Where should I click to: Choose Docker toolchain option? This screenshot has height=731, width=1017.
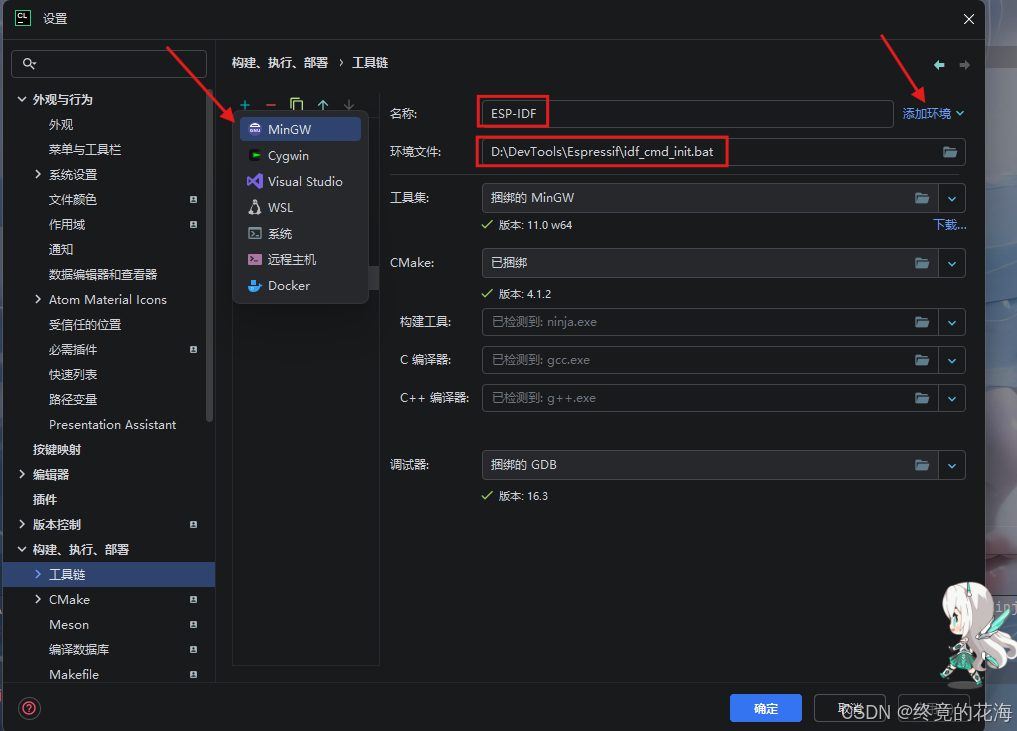tap(300, 285)
